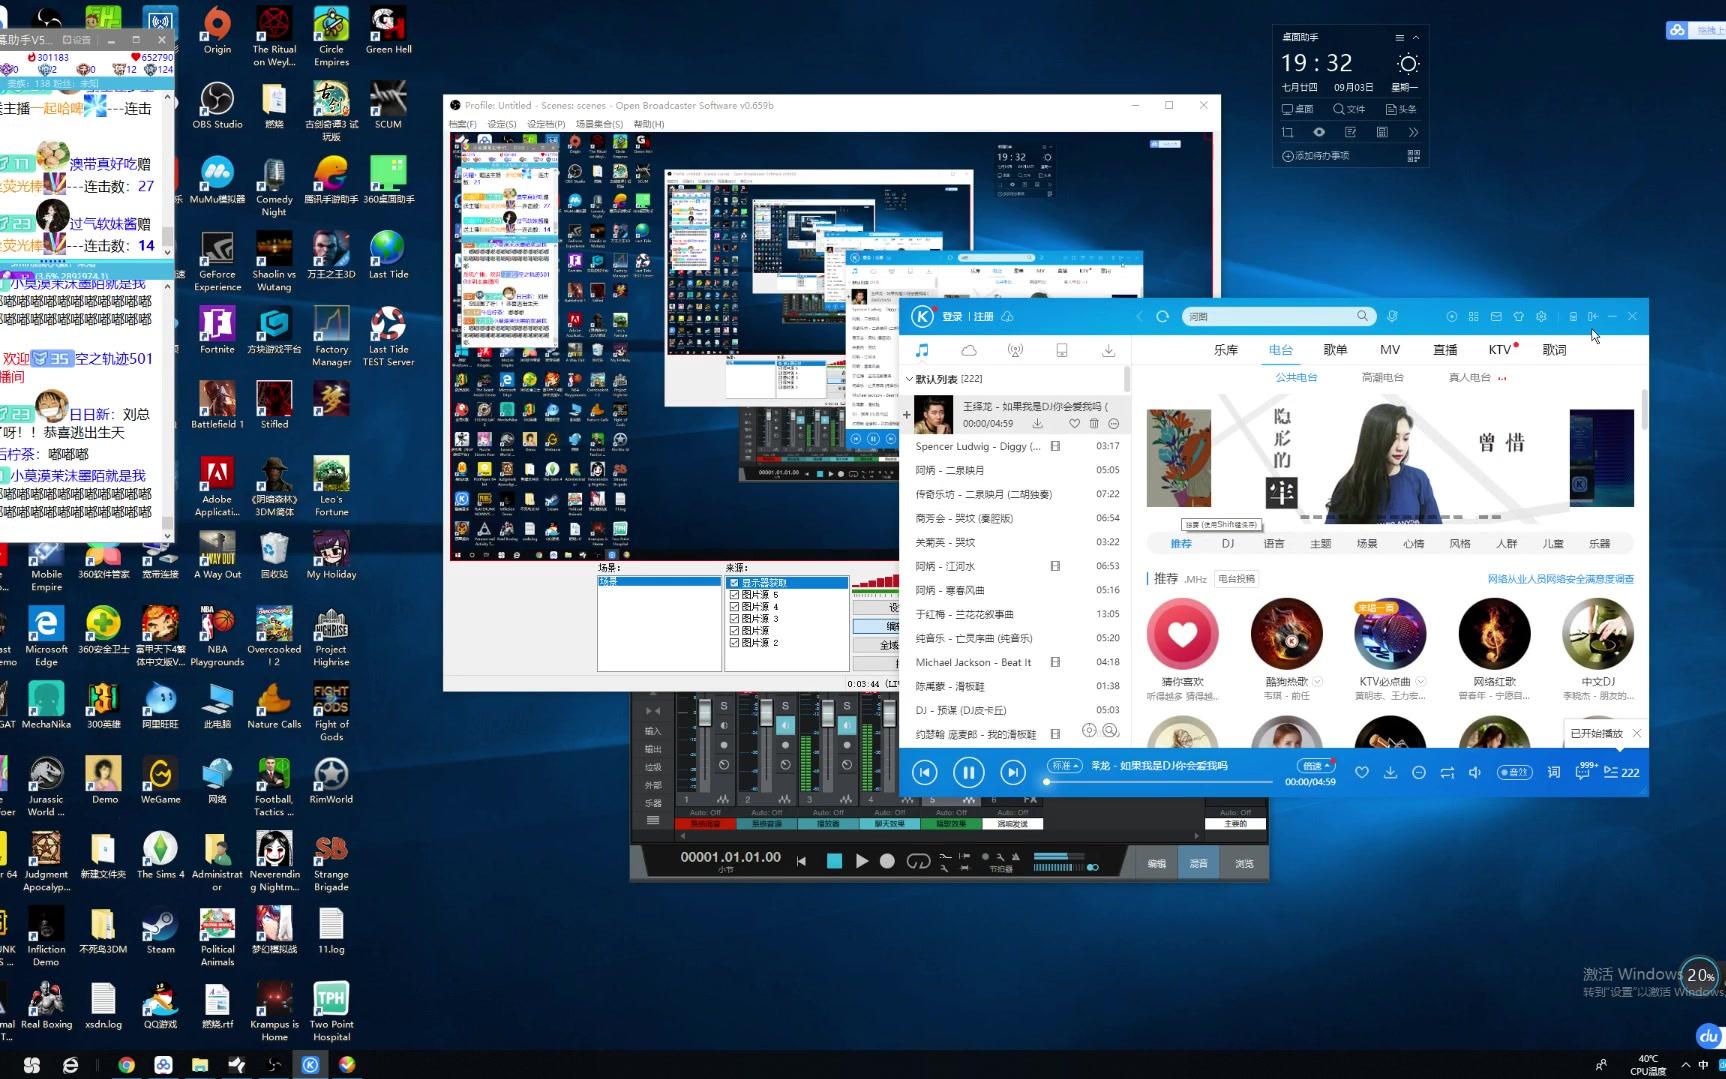
Task: Open the 帮助(H) menu in OBS
Action: pos(648,124)
